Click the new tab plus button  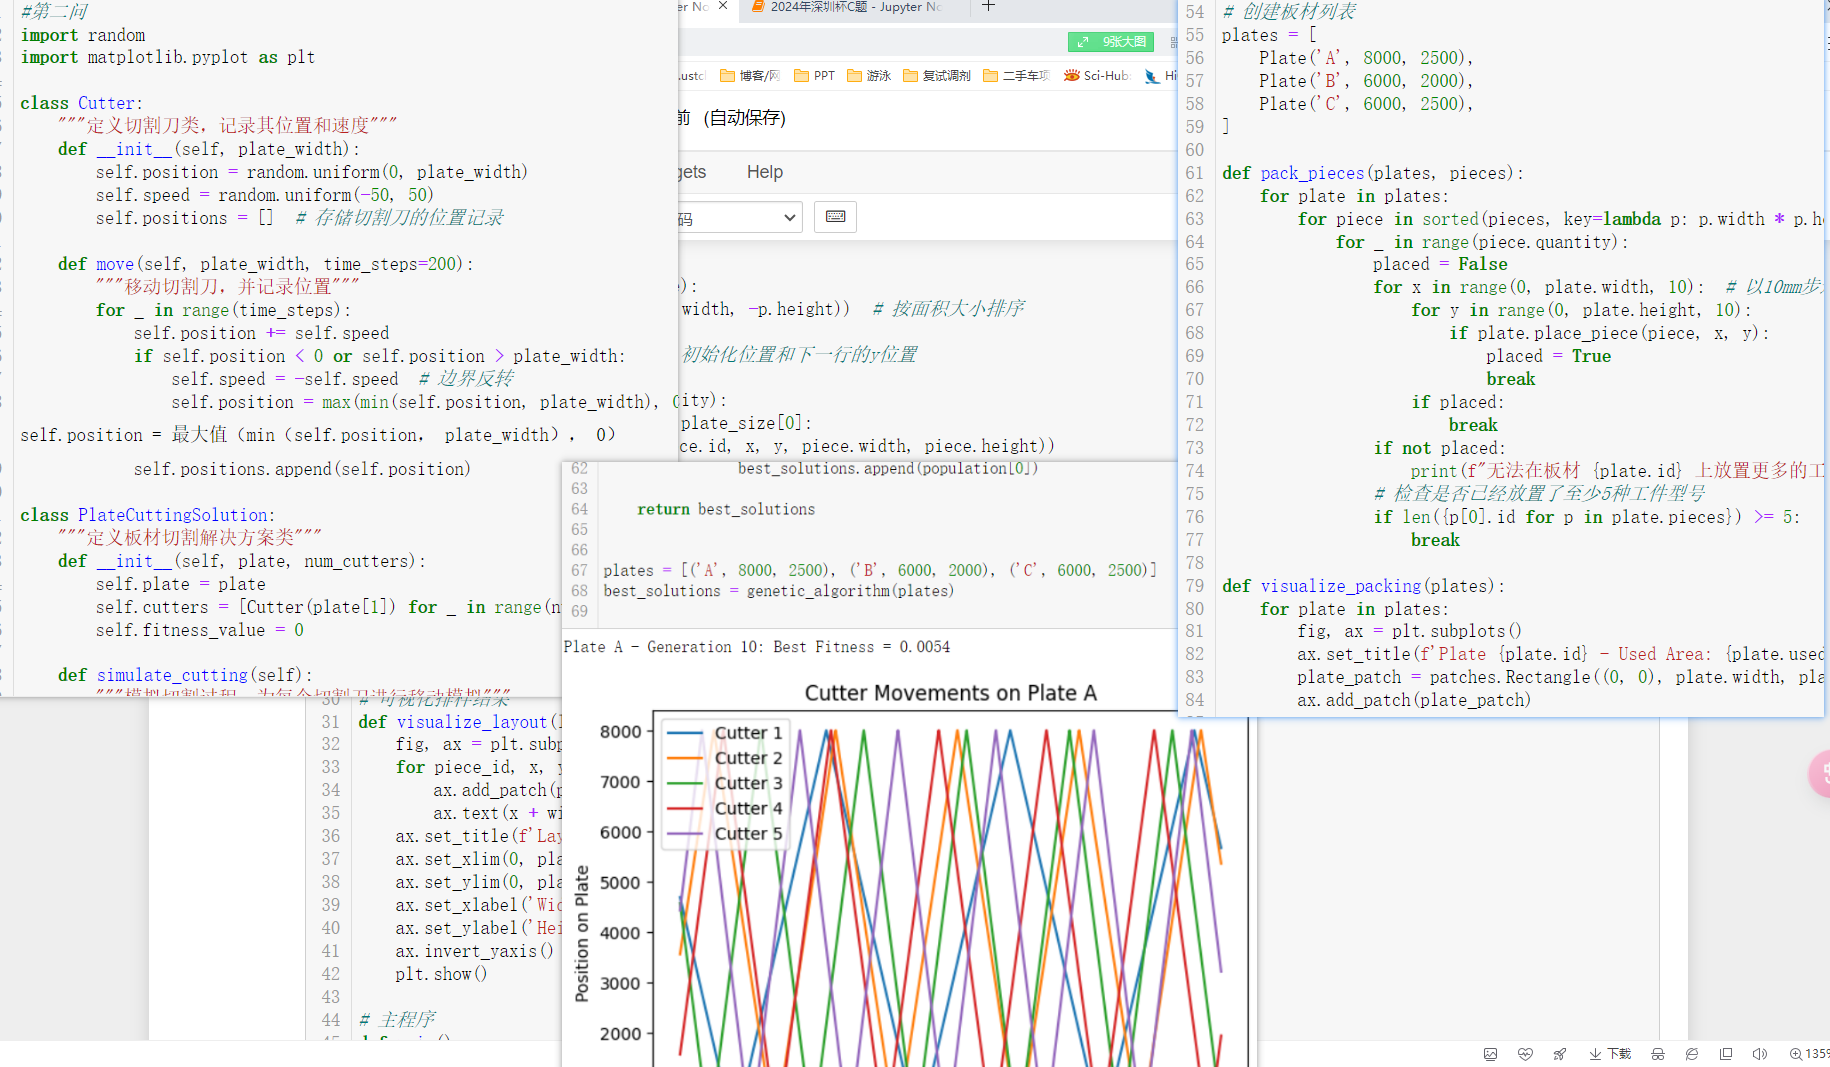point(988,7)
